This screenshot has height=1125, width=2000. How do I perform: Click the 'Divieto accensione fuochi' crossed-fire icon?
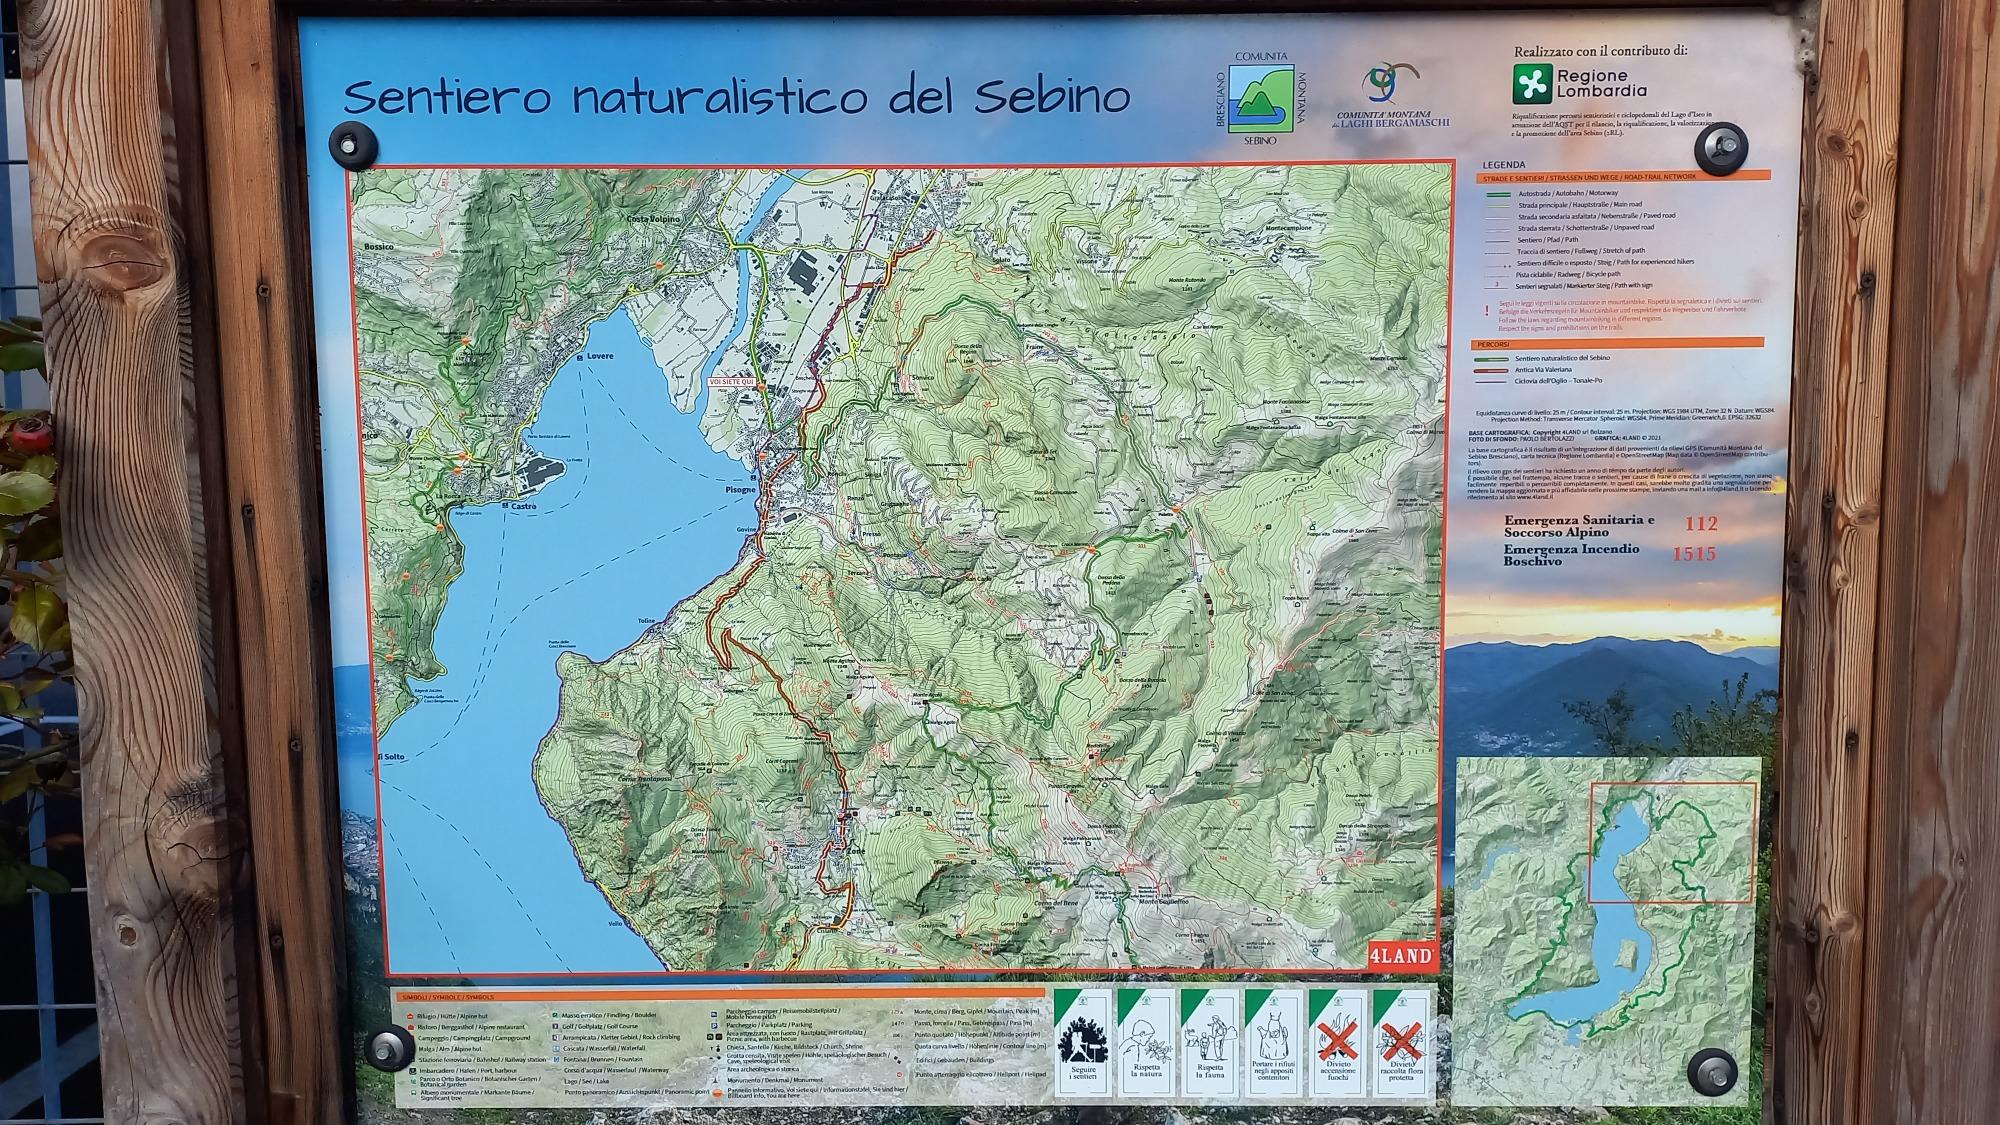pos(1337,1041)
